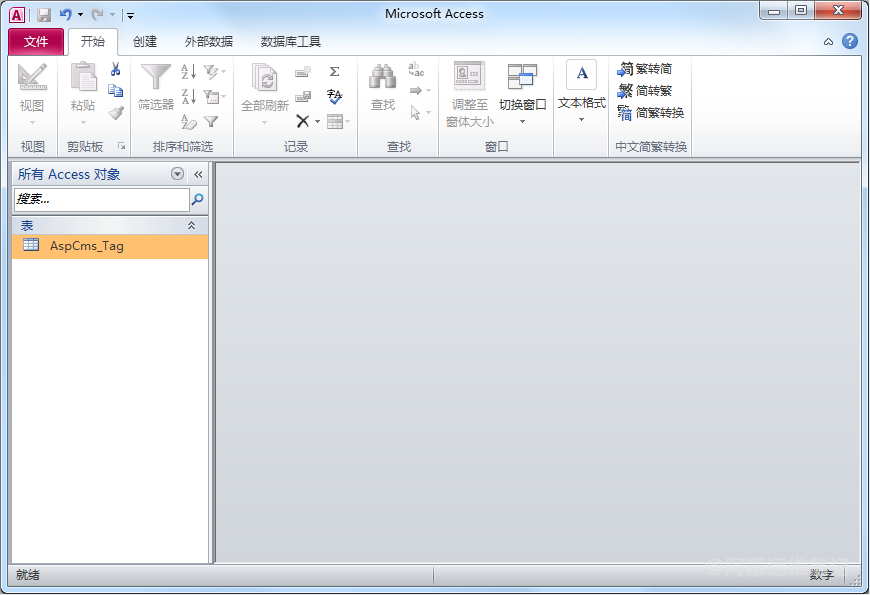The width and height of the screenshot is (870, 595).
Task: Click the 繁转简 conversion button
Action: pyautogui.click(x=645, y=69)
